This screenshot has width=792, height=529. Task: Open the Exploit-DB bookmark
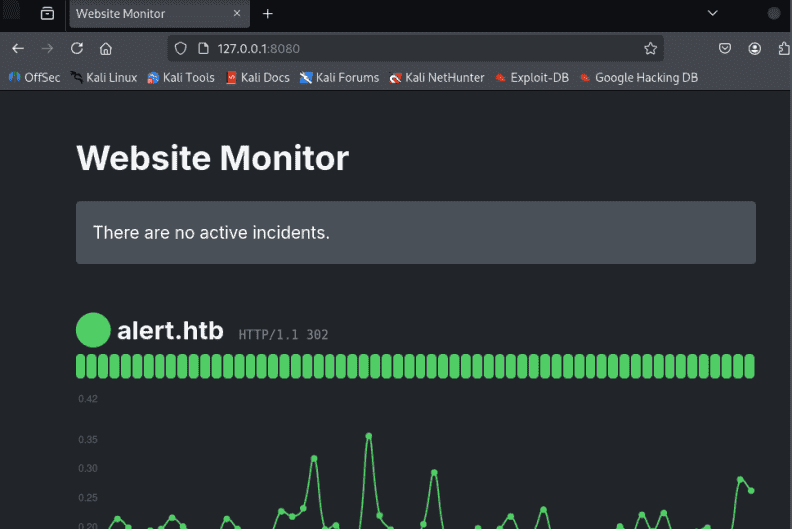(532, 77)
